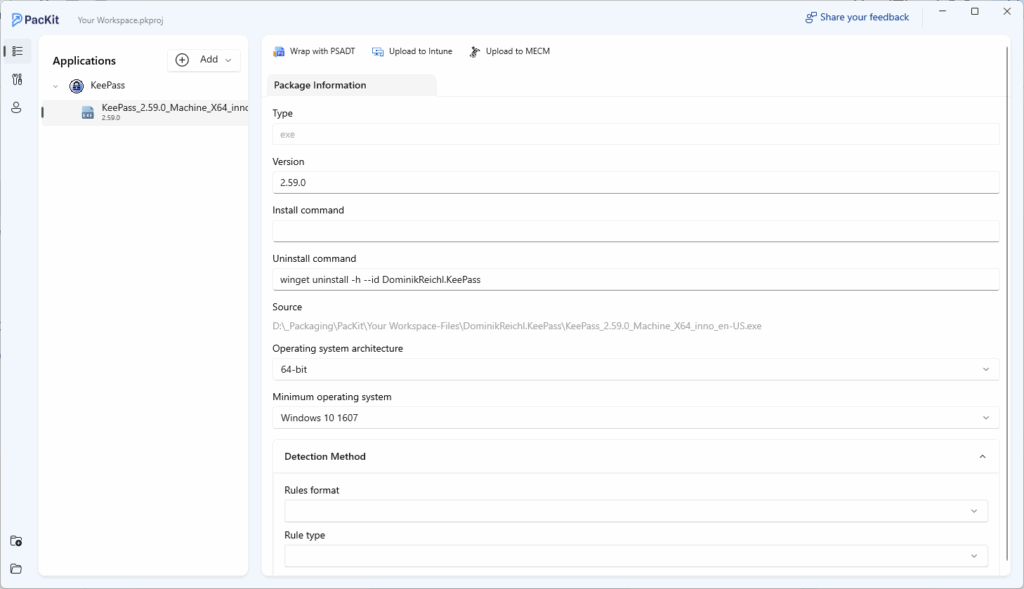
Task: Click Wrap with PSADT
Action: tap(314, 51)
